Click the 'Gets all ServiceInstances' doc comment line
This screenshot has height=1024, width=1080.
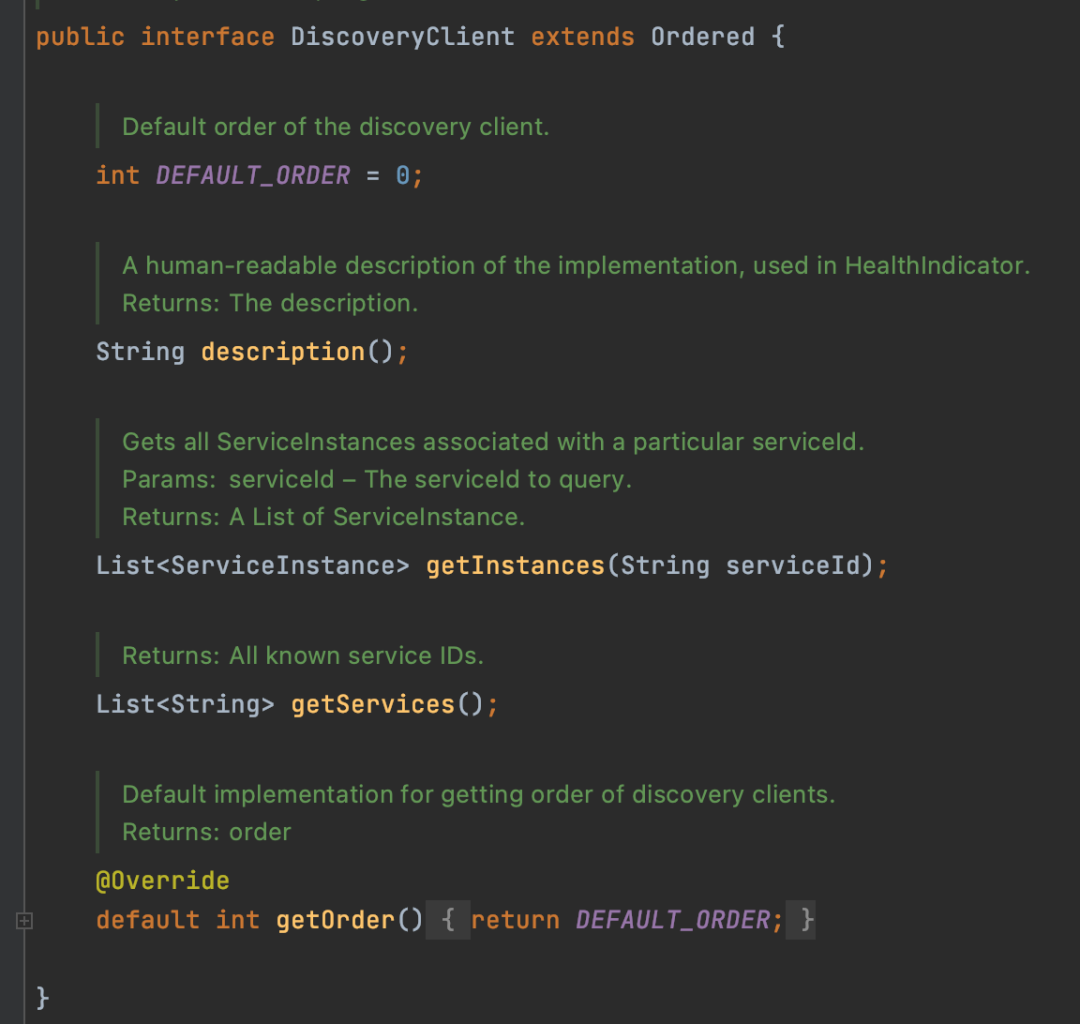(x=492, y=442)
